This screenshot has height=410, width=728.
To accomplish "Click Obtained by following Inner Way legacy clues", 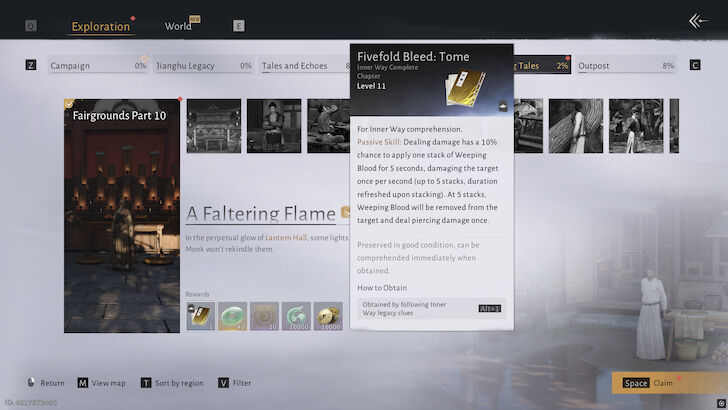I will [x=431, y=308].
